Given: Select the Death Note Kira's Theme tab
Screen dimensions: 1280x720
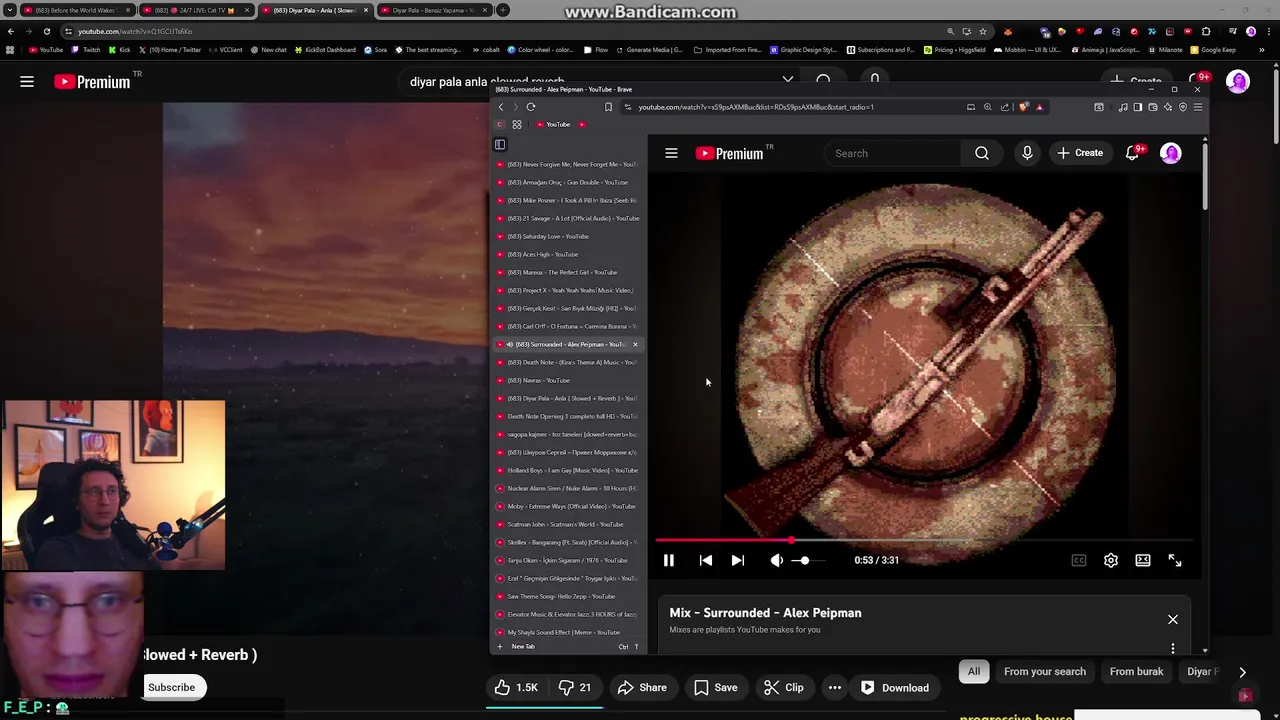Looking at the screenshot, I should [x=568, y=362].
